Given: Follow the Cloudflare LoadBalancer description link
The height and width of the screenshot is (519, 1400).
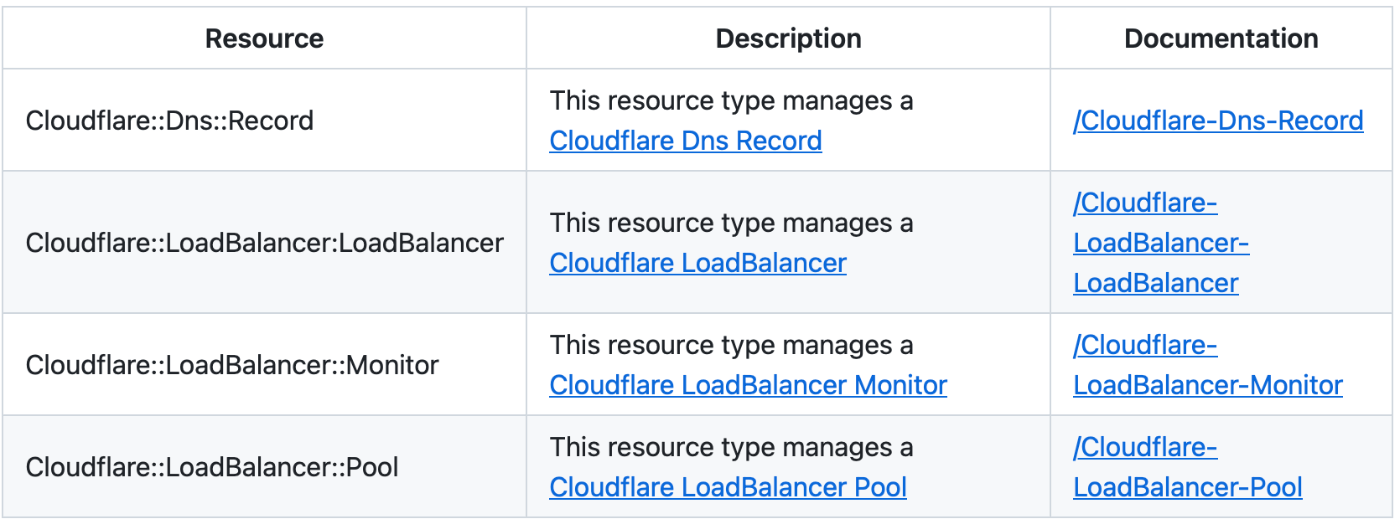Looking at the screenshot, I should click(x=697, y=263).
